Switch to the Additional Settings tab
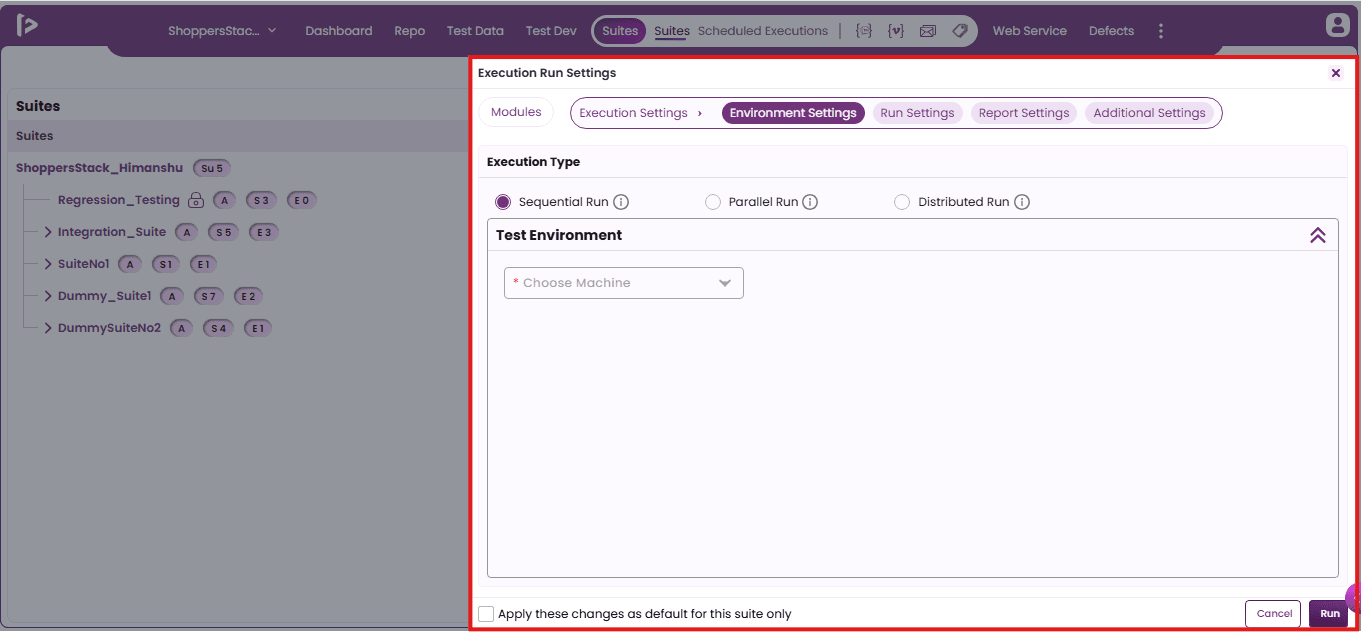This screenshot has height=632, width=1361. (x=1149, y=113)
